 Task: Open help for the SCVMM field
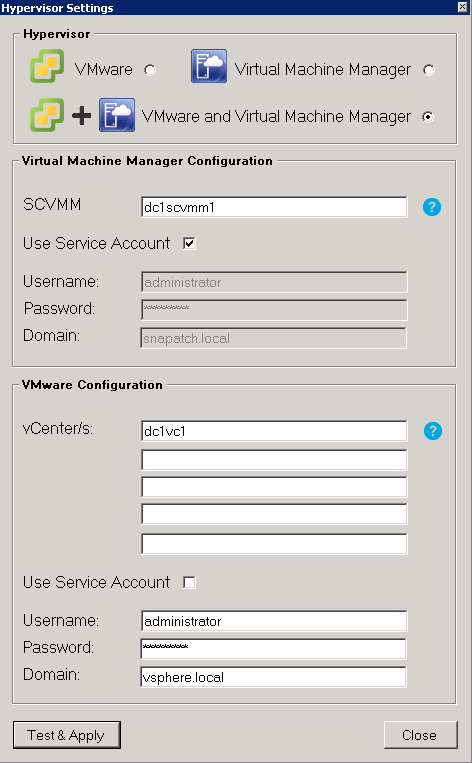tap(432, 207)
